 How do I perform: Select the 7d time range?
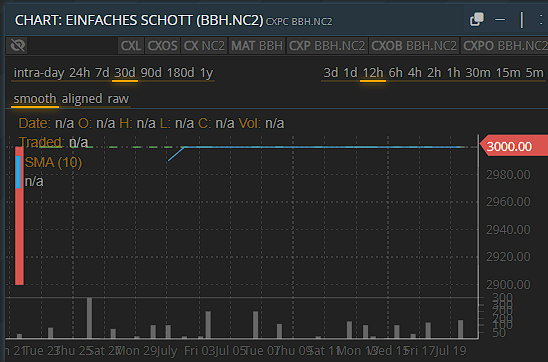coord(102,73)
